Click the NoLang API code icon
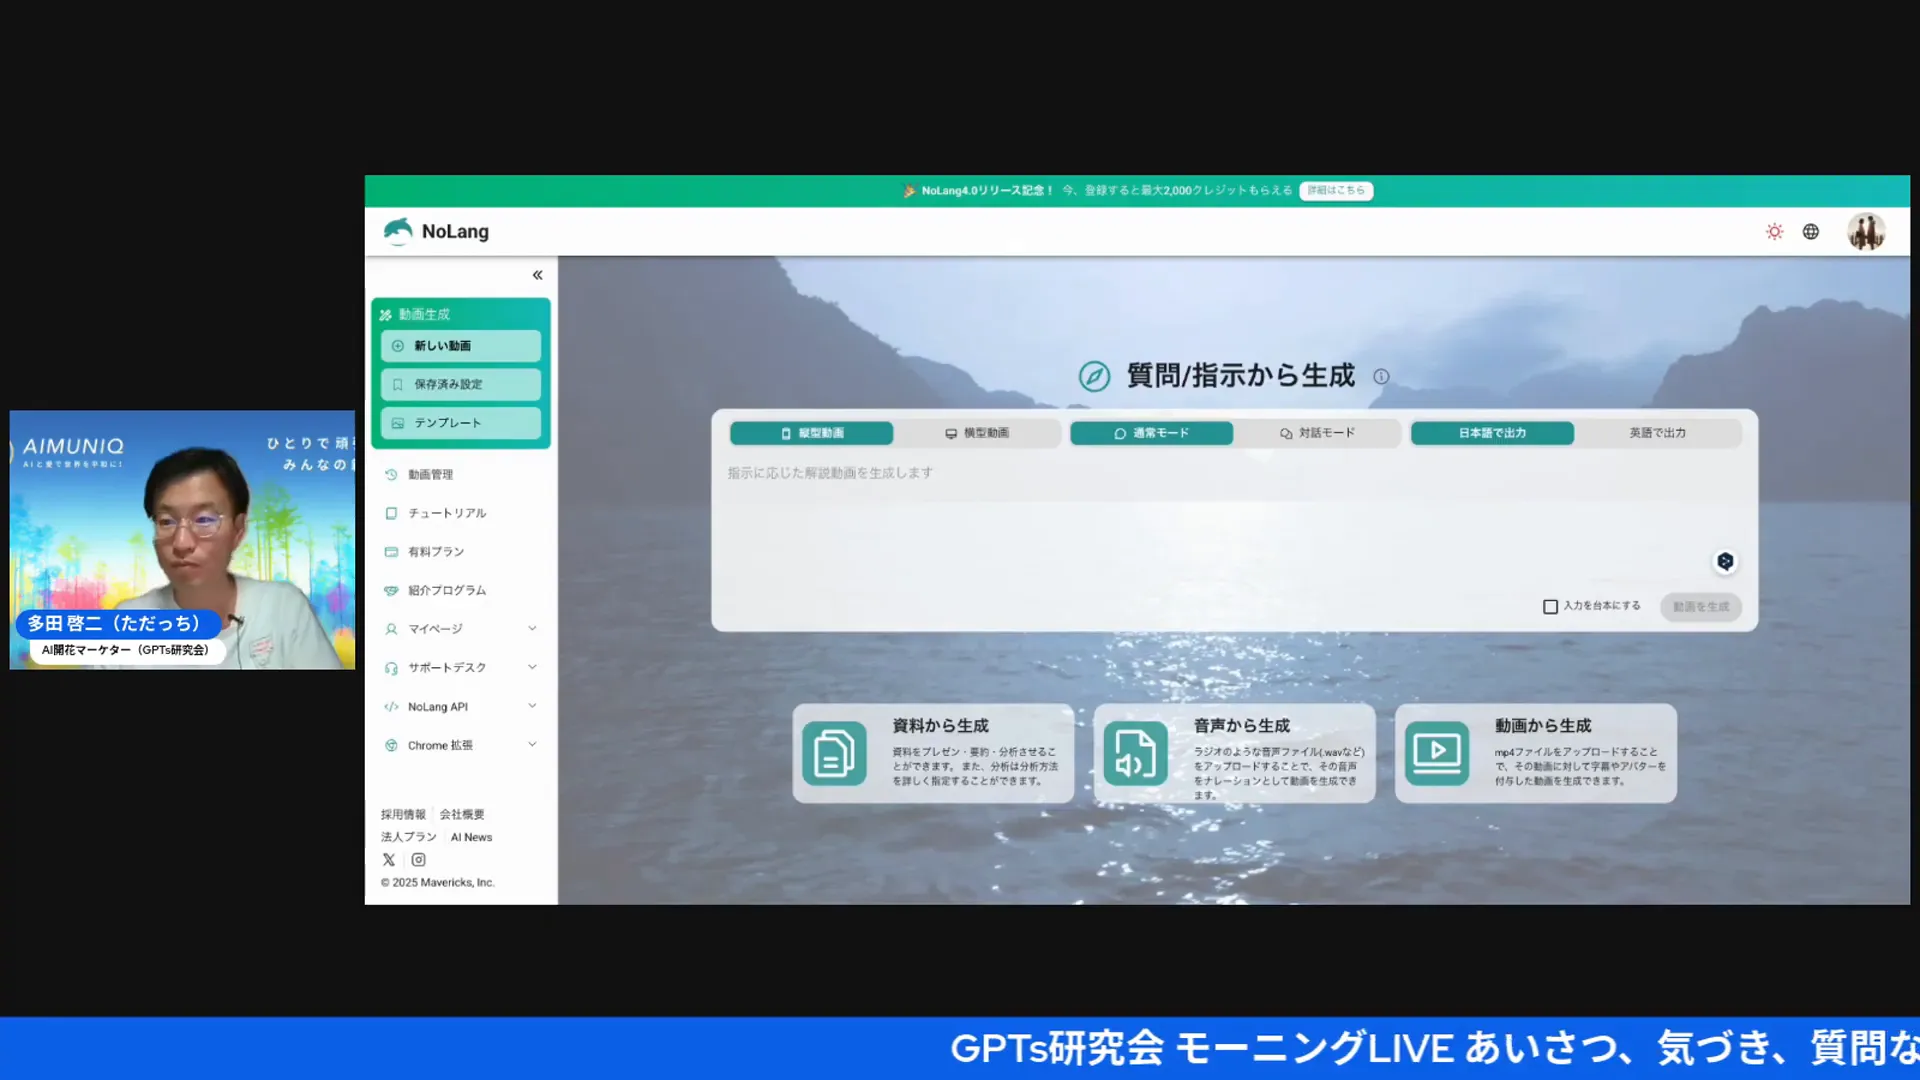Screen dimensions: 1920x1080 click(x=391, y=707)
